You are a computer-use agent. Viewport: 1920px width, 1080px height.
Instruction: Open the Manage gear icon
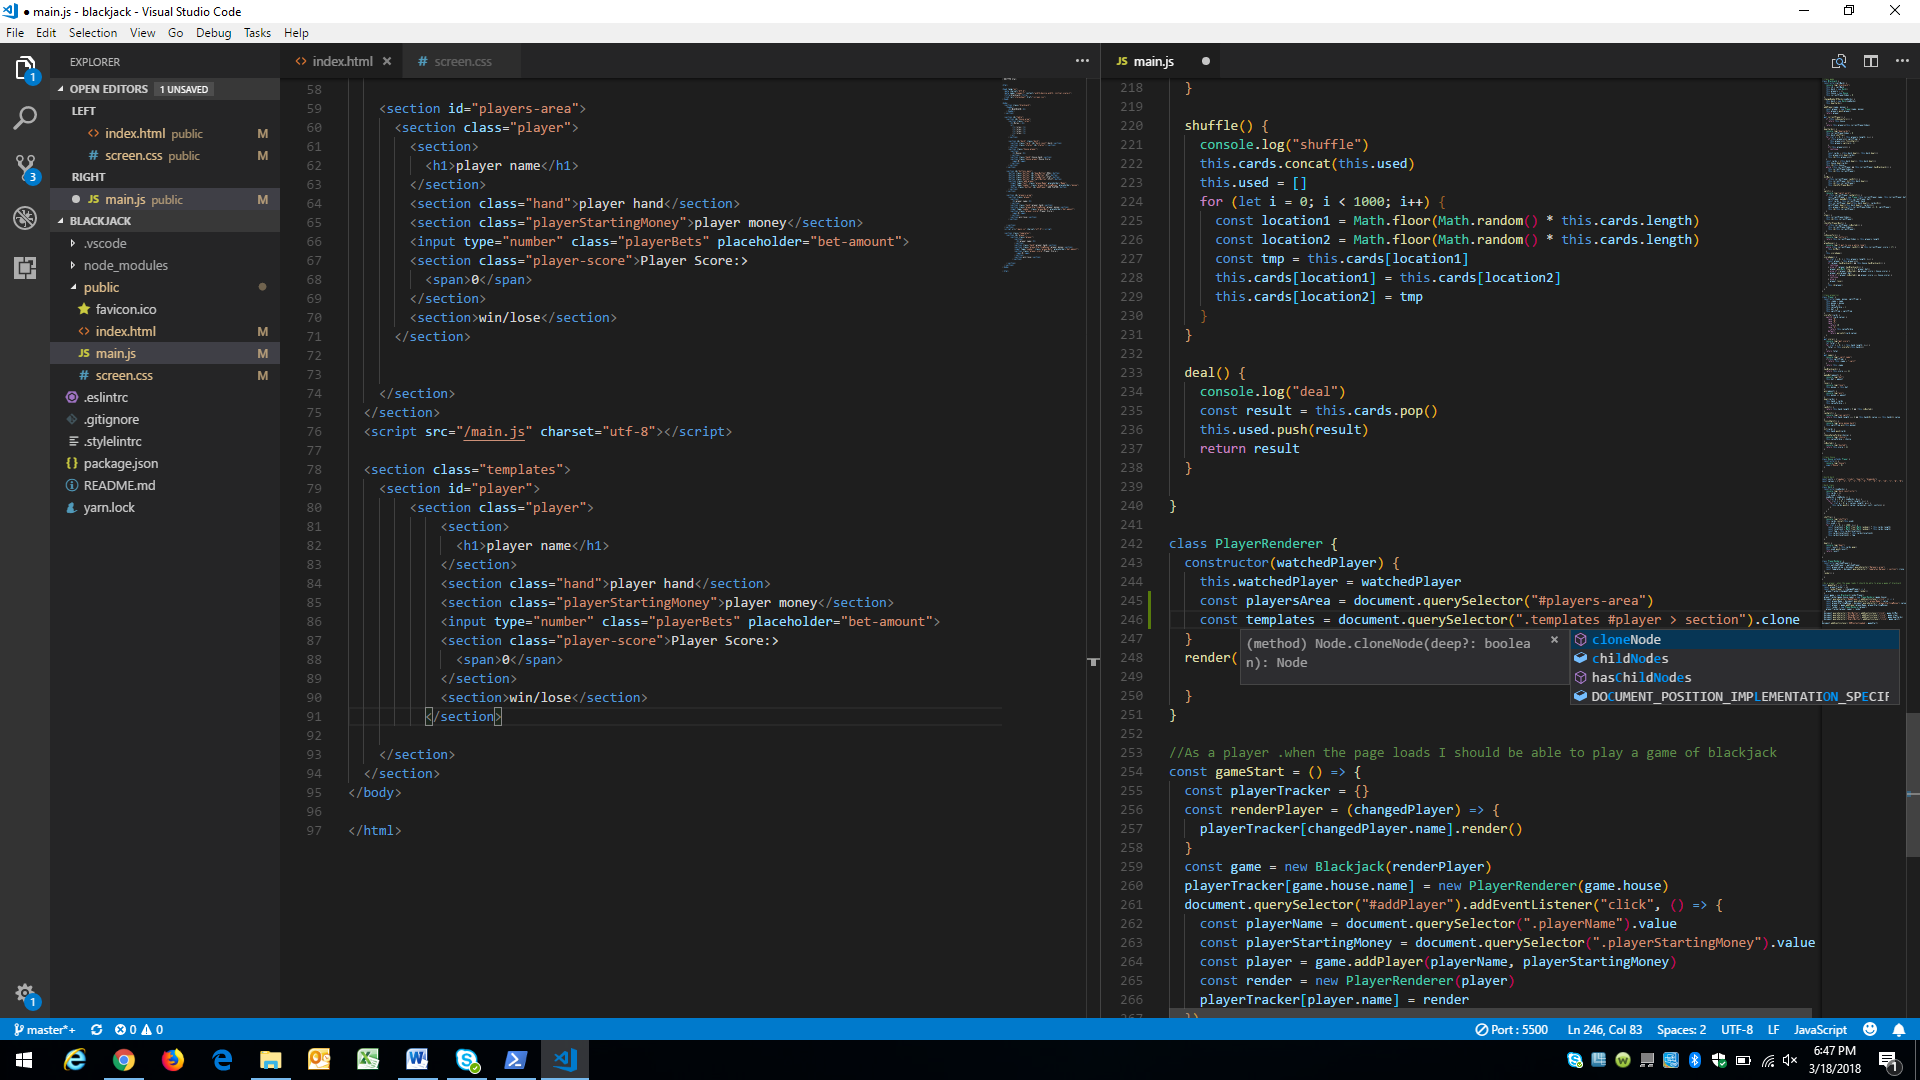pos(25,994)
